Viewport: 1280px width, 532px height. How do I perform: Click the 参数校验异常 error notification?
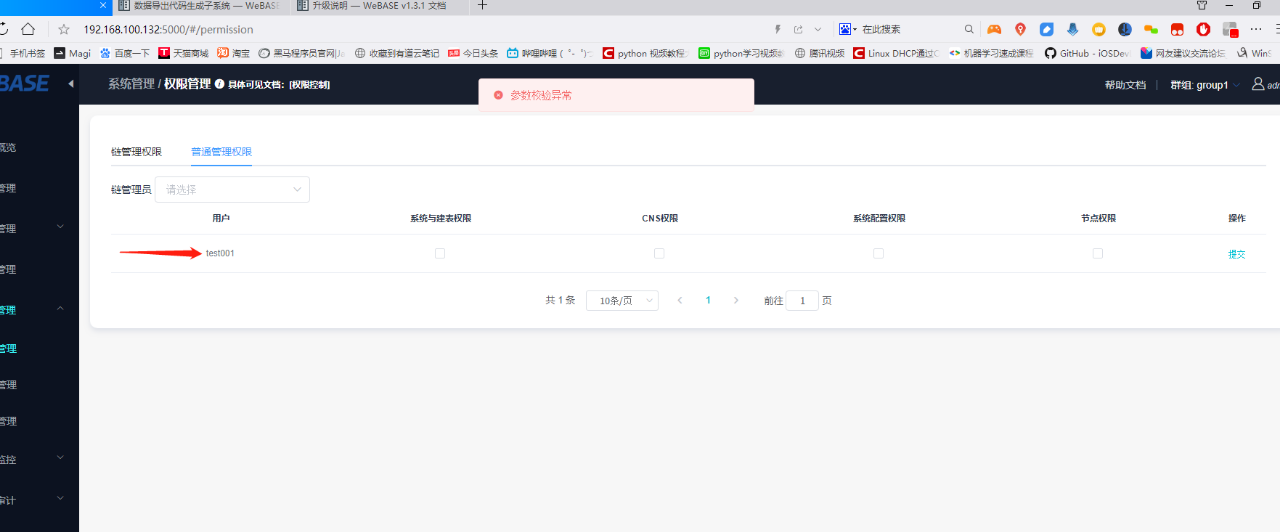(616, 95)
